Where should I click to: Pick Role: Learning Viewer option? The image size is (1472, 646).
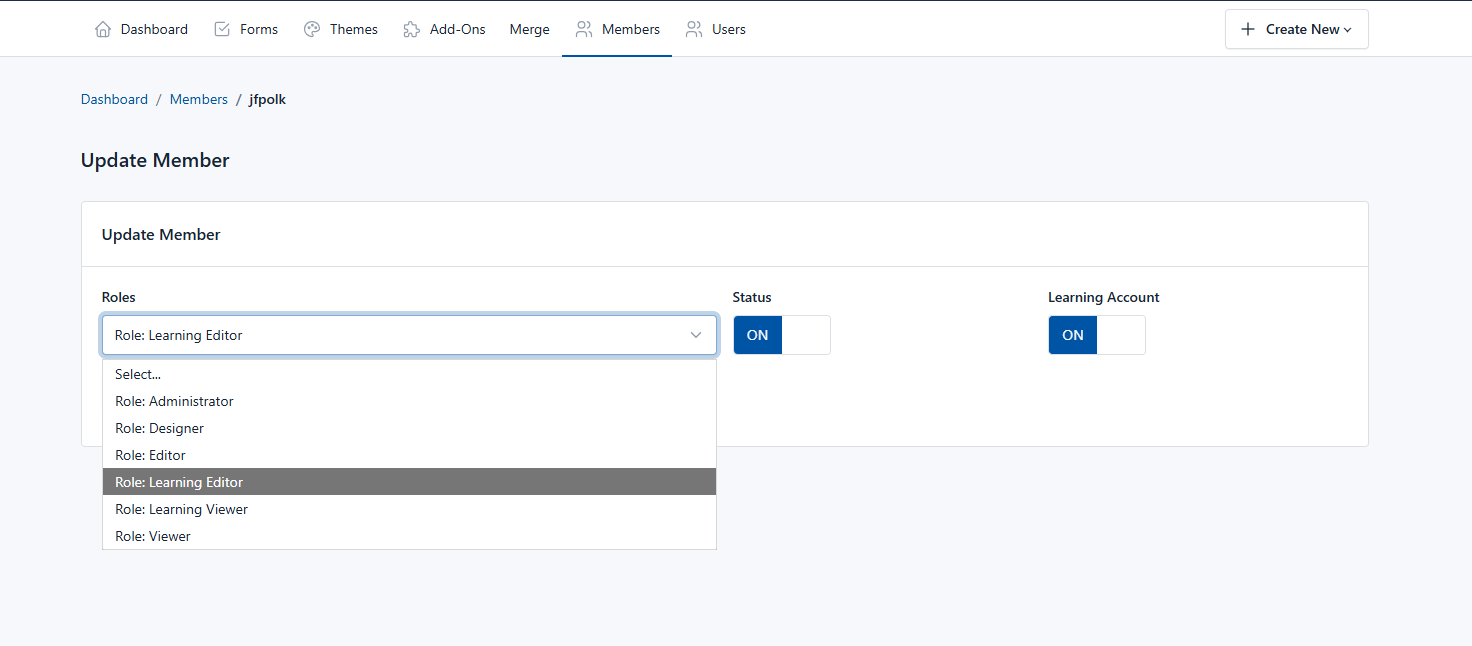181,509
